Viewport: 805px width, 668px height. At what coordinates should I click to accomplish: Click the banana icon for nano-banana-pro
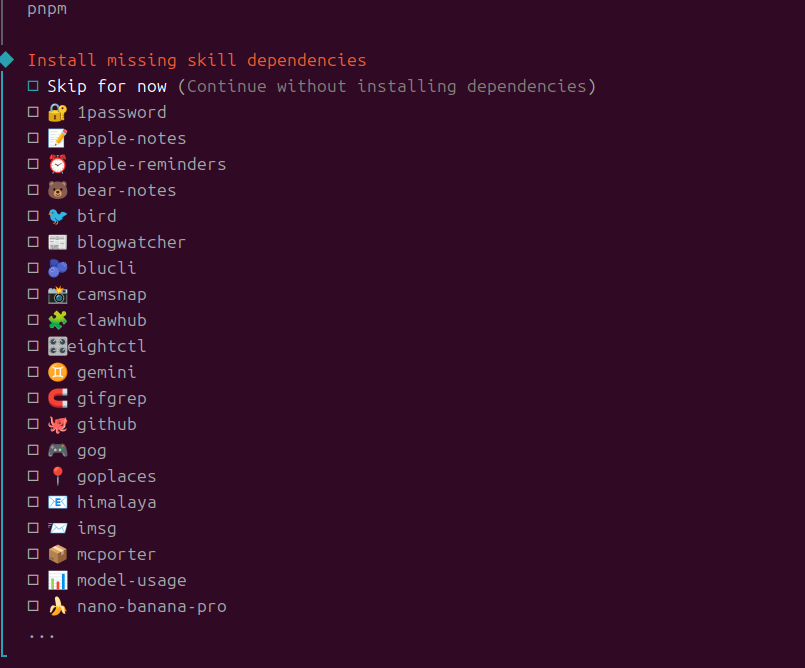[x=57, y=606]
